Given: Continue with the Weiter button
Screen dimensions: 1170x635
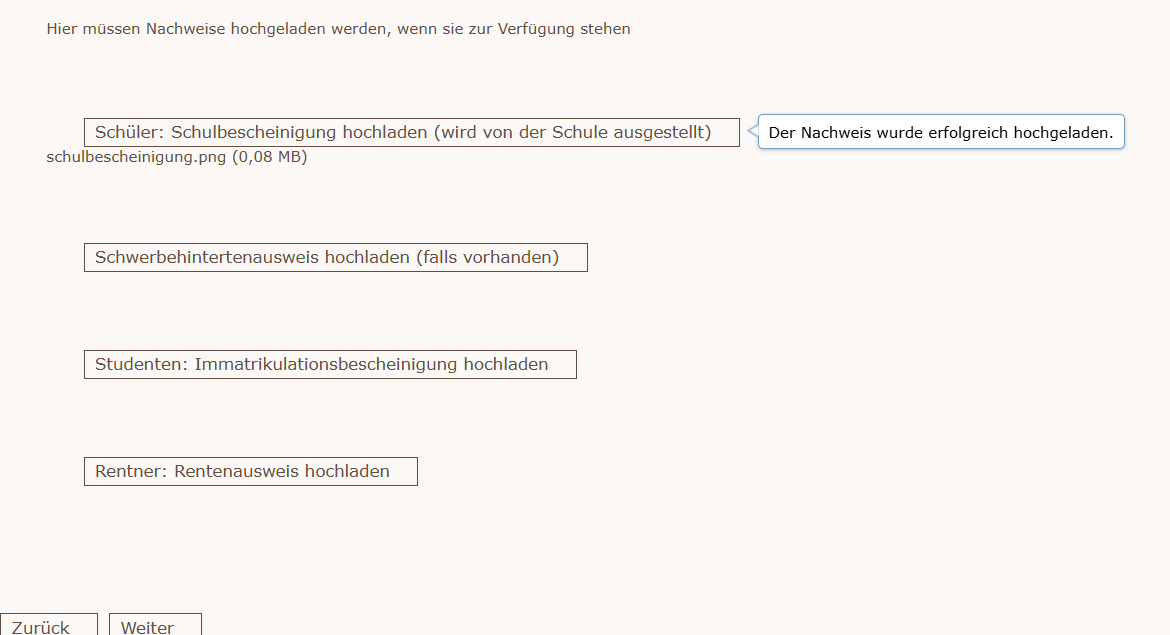Looking at the screenshot, I should tap(155, 625).
